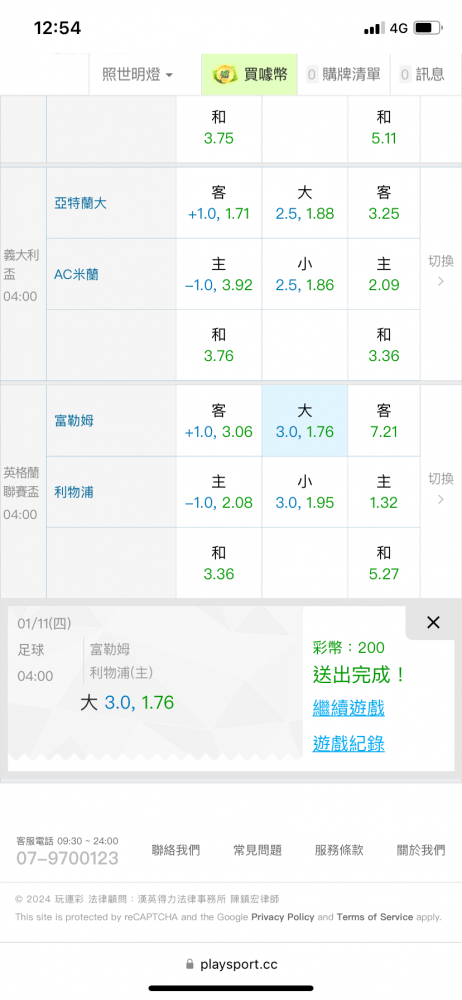The image size is (462, 1000).
Task: Tap the 買噱幣 coin icon button
Action: [x=250, y=75]
